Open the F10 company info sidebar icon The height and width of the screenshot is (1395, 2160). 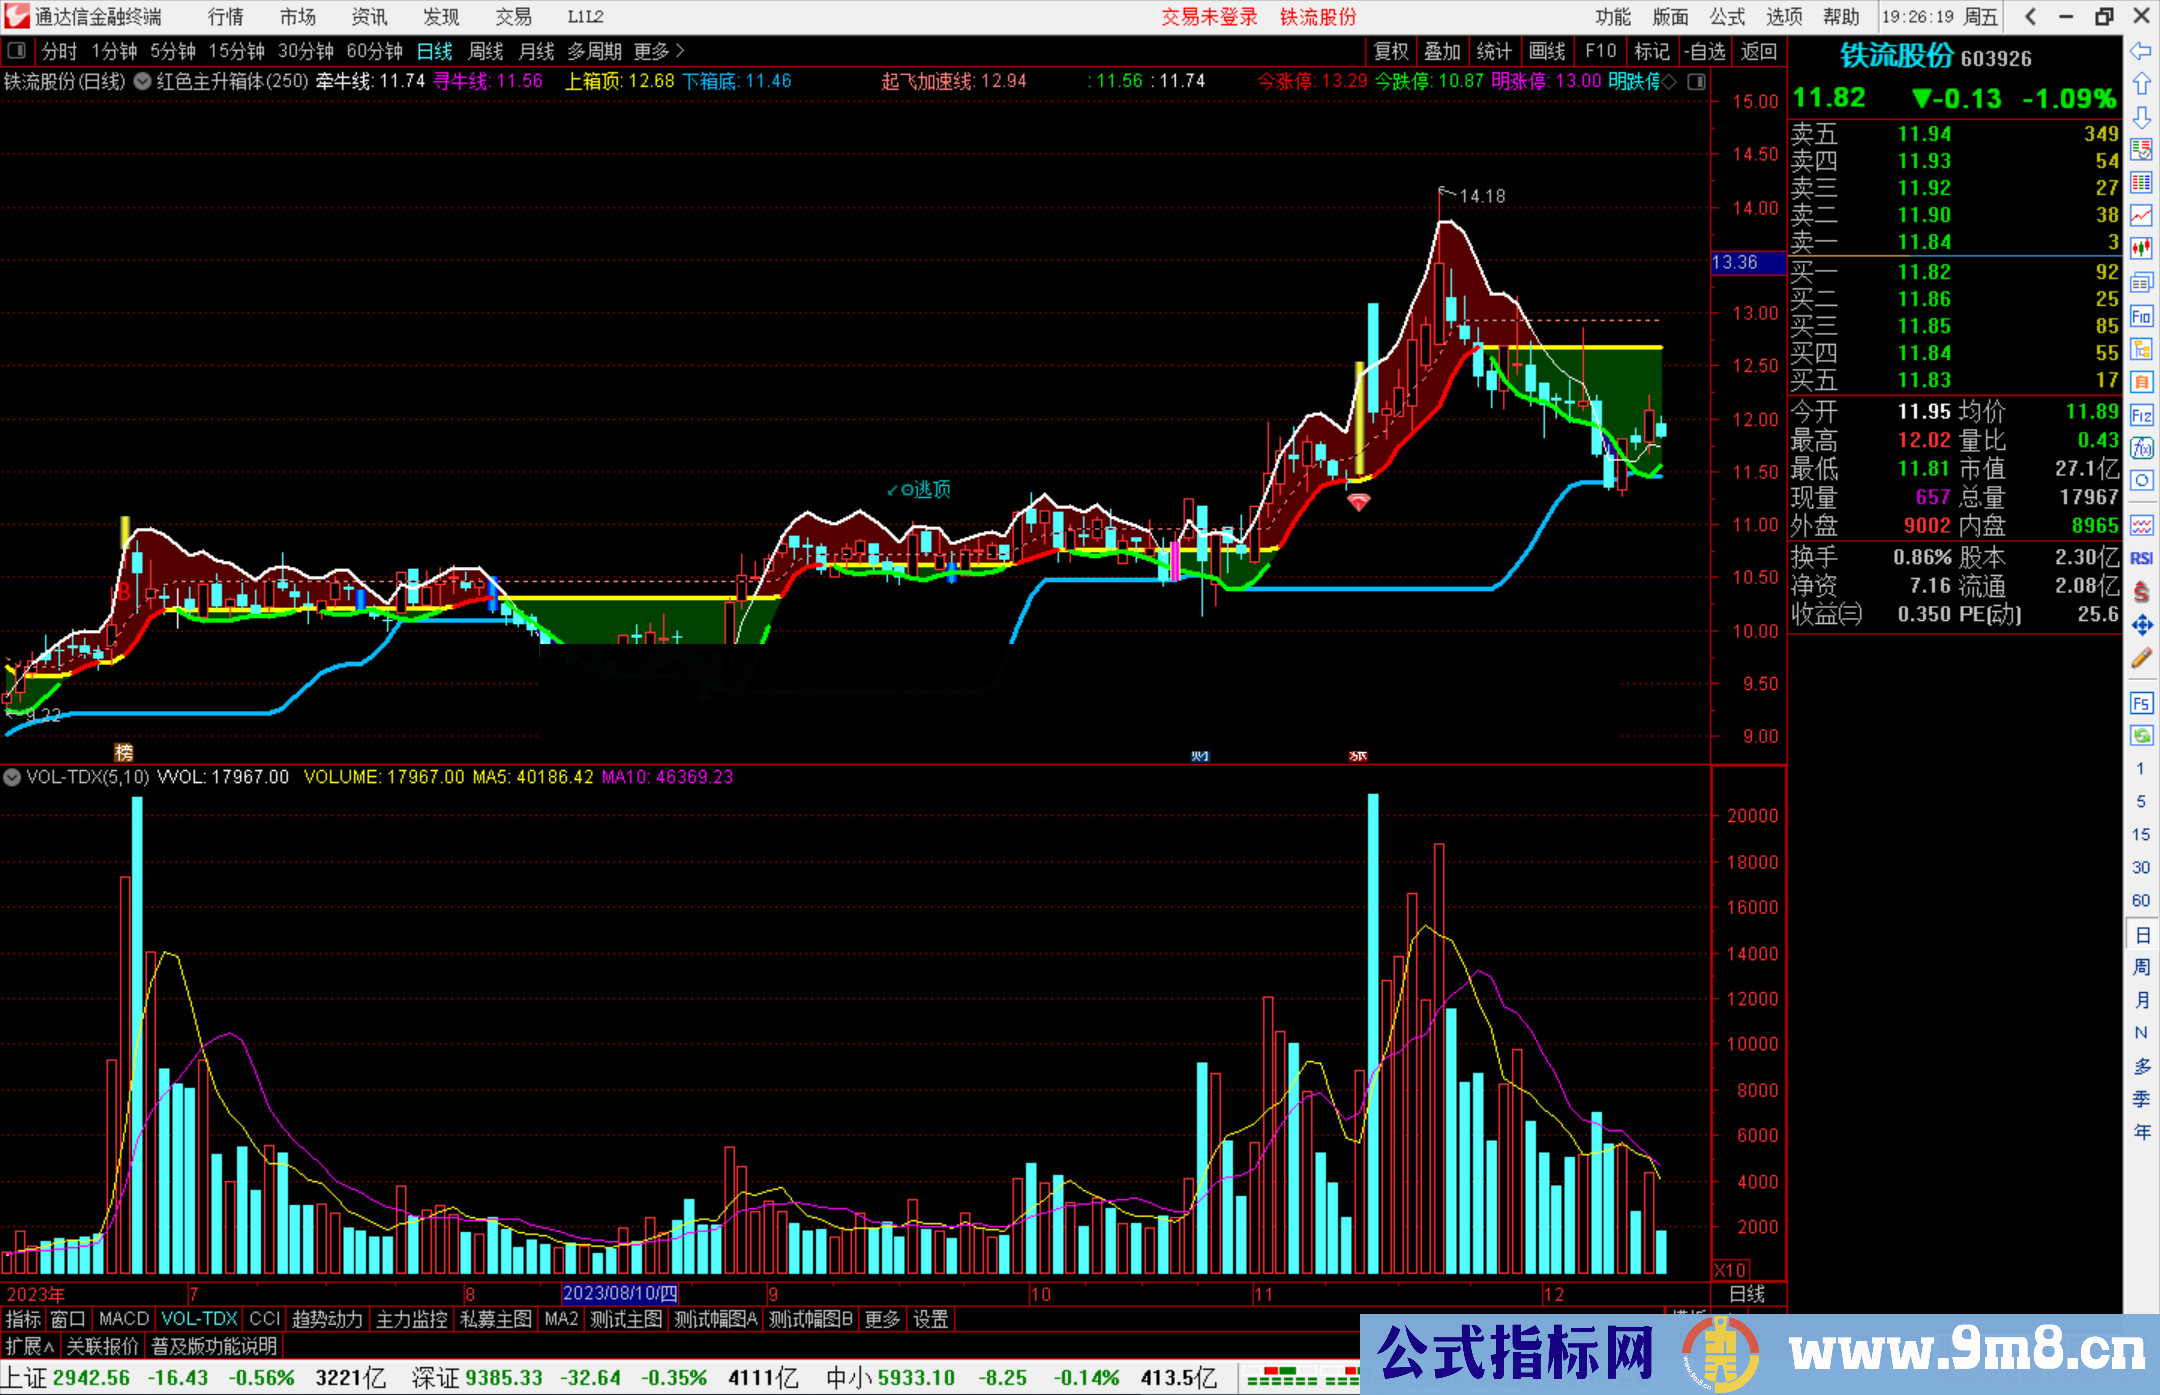[x=2141, y=316]
